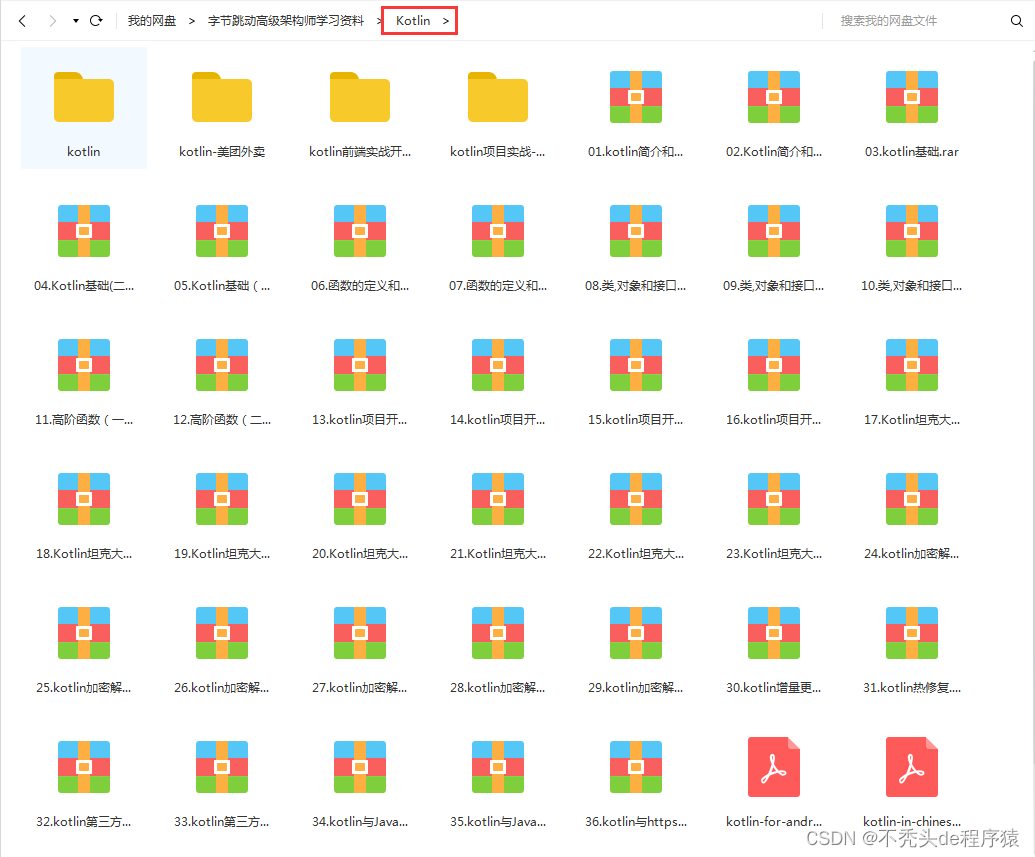
Task: Select archive 36.kotlin与https...
Action: pyautogui.click(x=636, y=767)
